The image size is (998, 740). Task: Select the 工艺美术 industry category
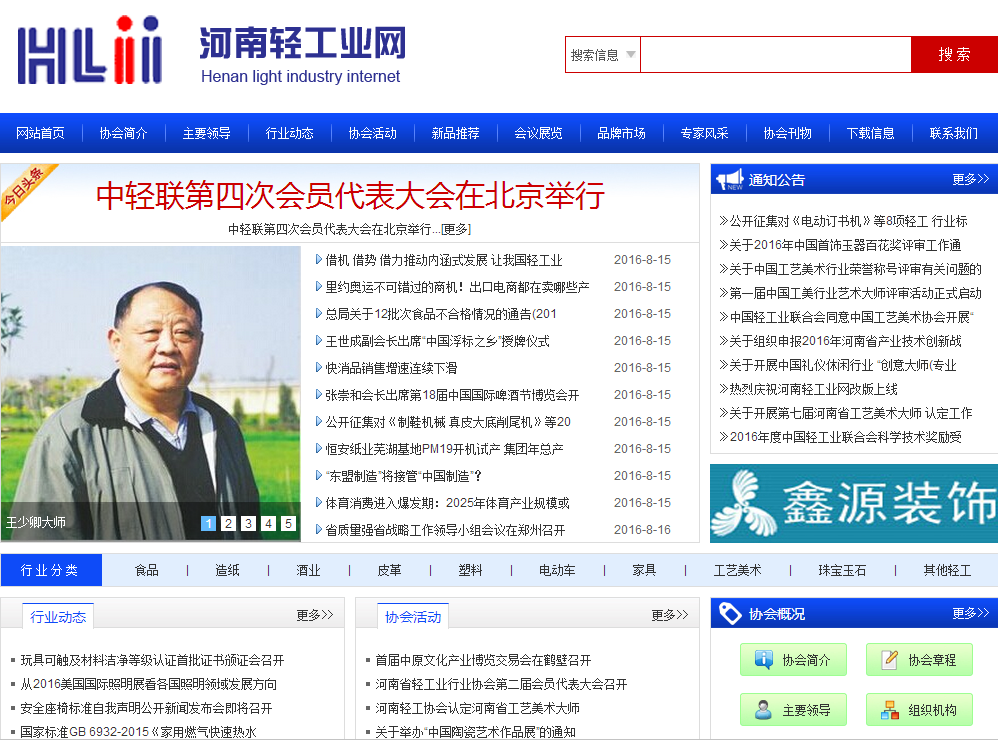coord(737,570)
